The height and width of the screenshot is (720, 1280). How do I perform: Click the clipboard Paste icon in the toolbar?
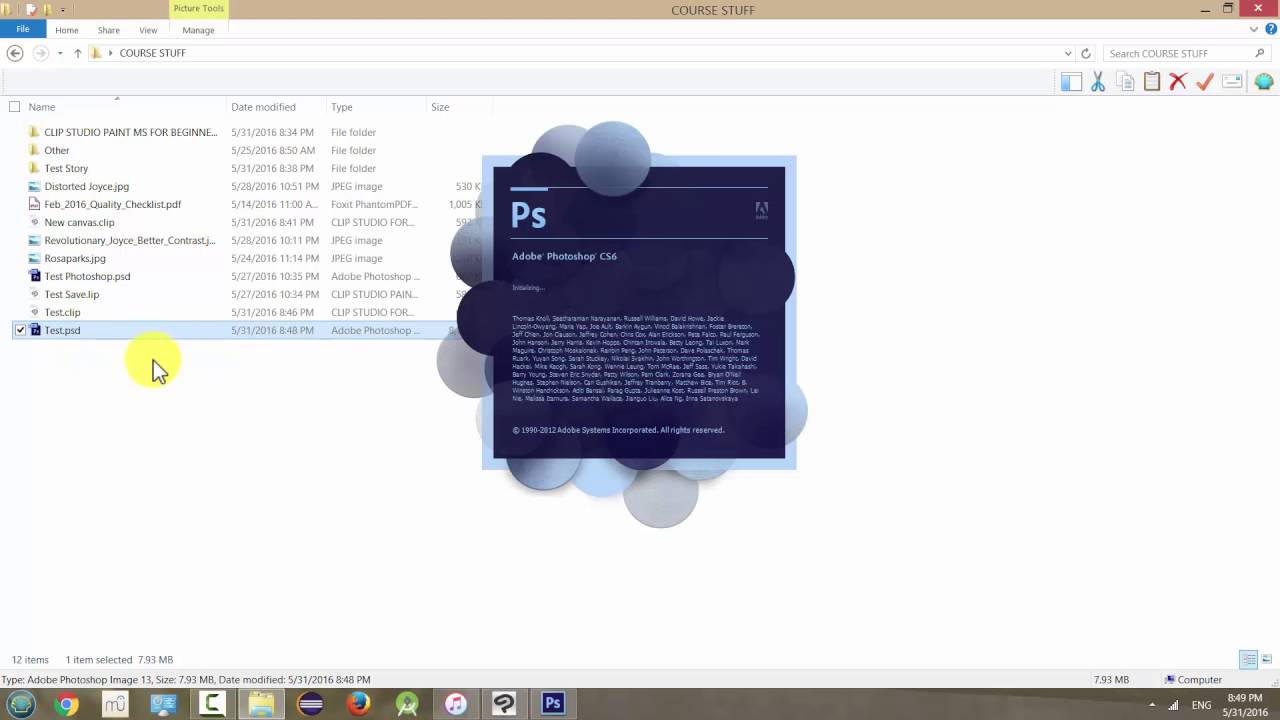coord(1152,82)
